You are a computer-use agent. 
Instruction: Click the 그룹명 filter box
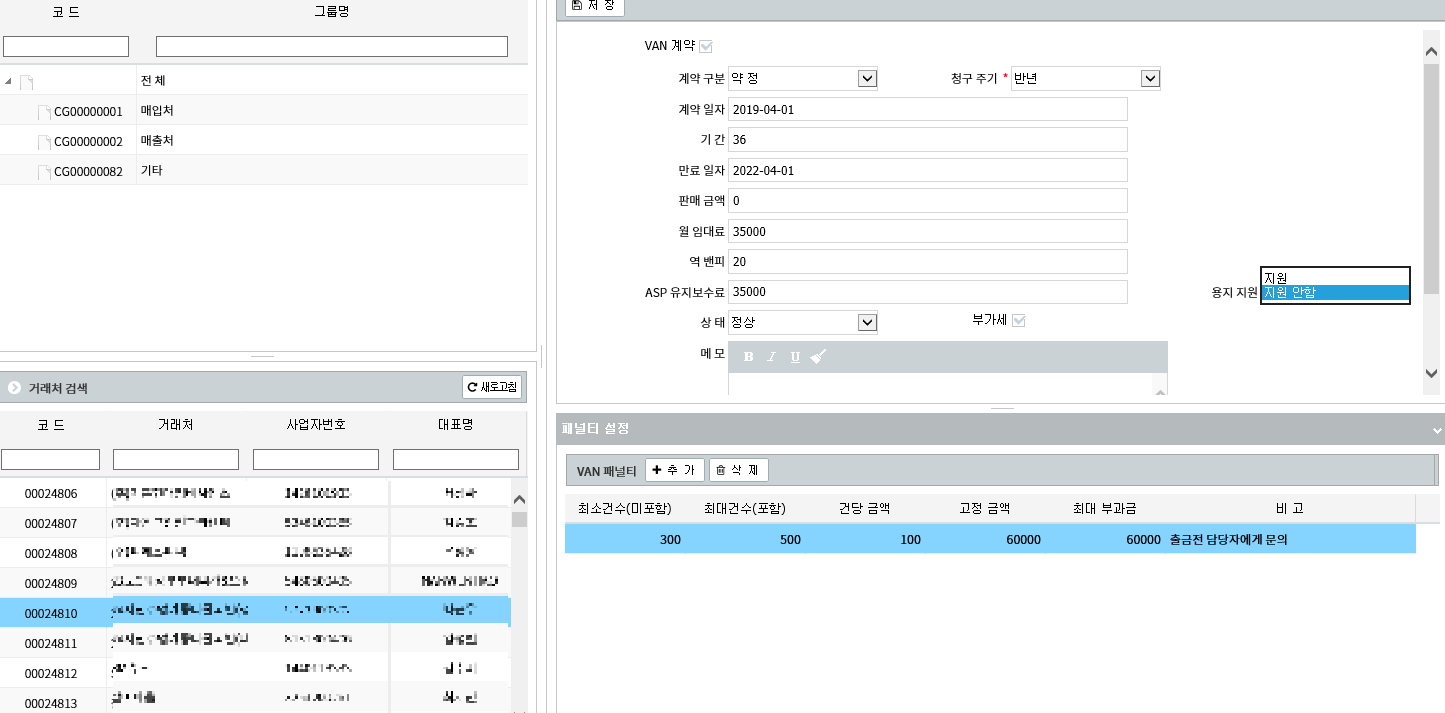pyautogui.click(x=332, y=46)
